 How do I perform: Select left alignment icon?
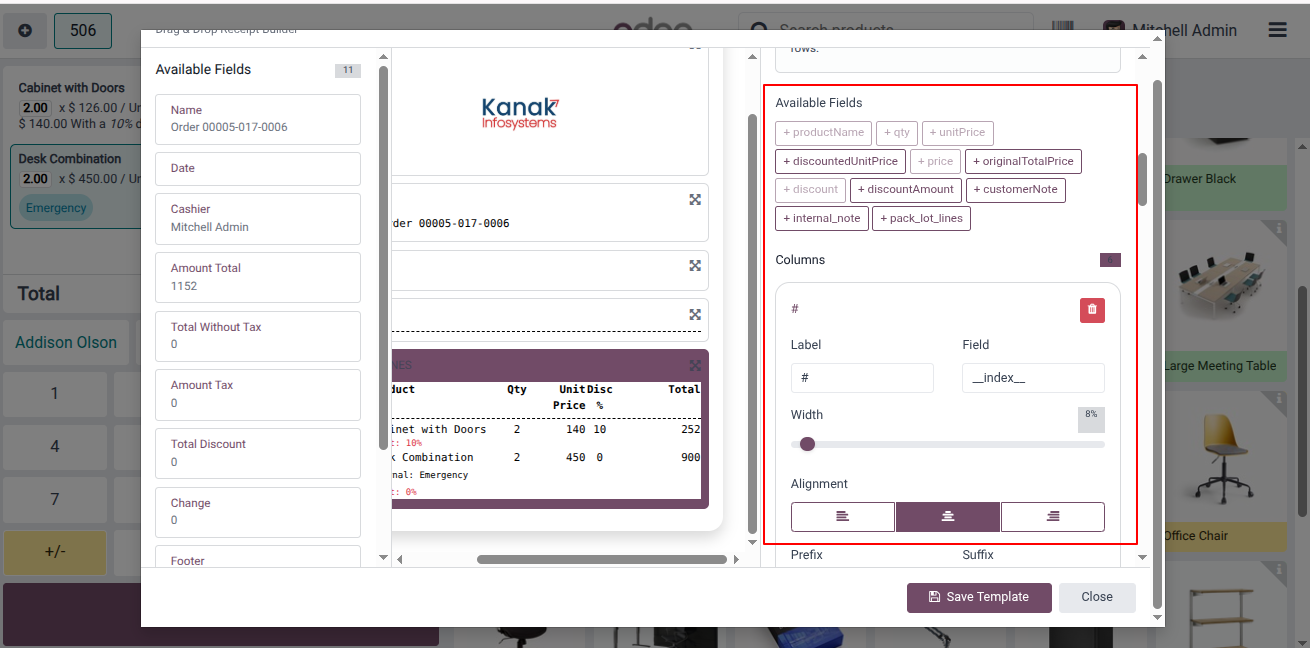pos(843,516)
